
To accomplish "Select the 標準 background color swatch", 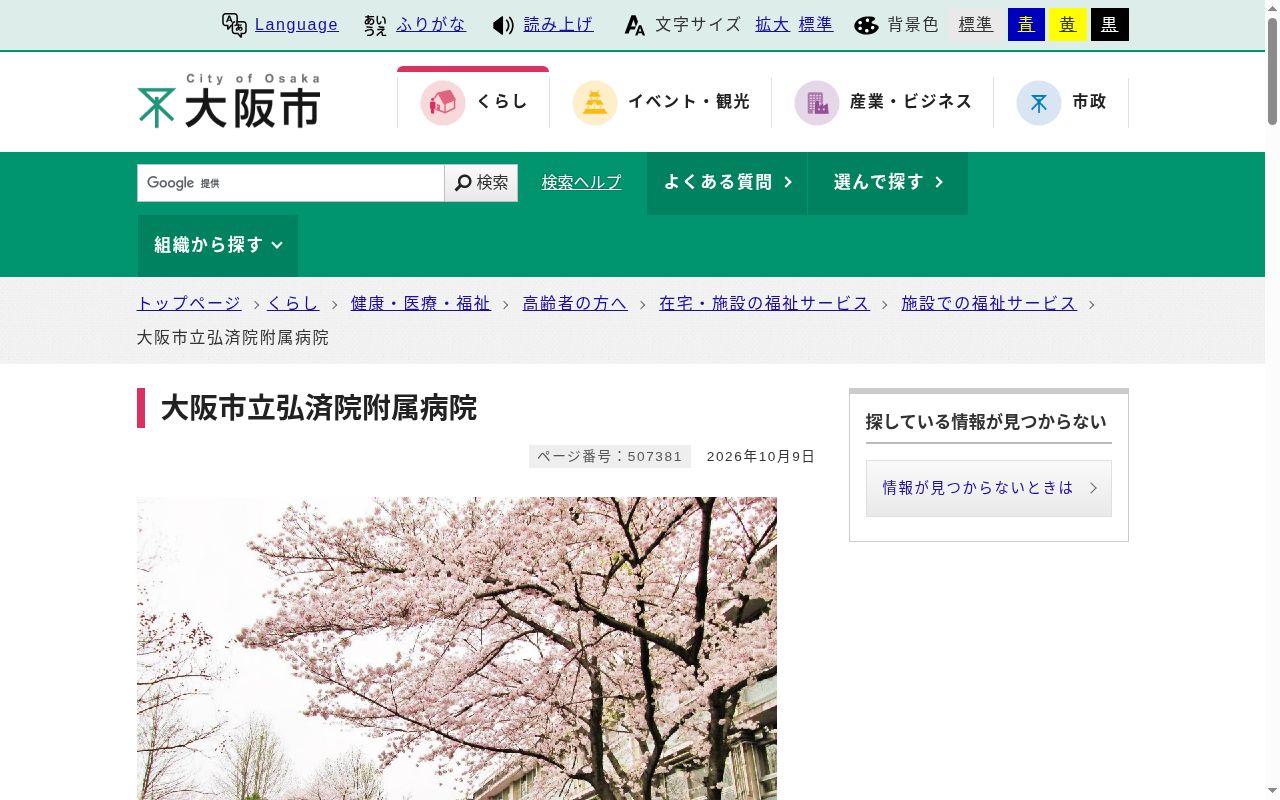I will pyautogui.click(x=976, y=25).
